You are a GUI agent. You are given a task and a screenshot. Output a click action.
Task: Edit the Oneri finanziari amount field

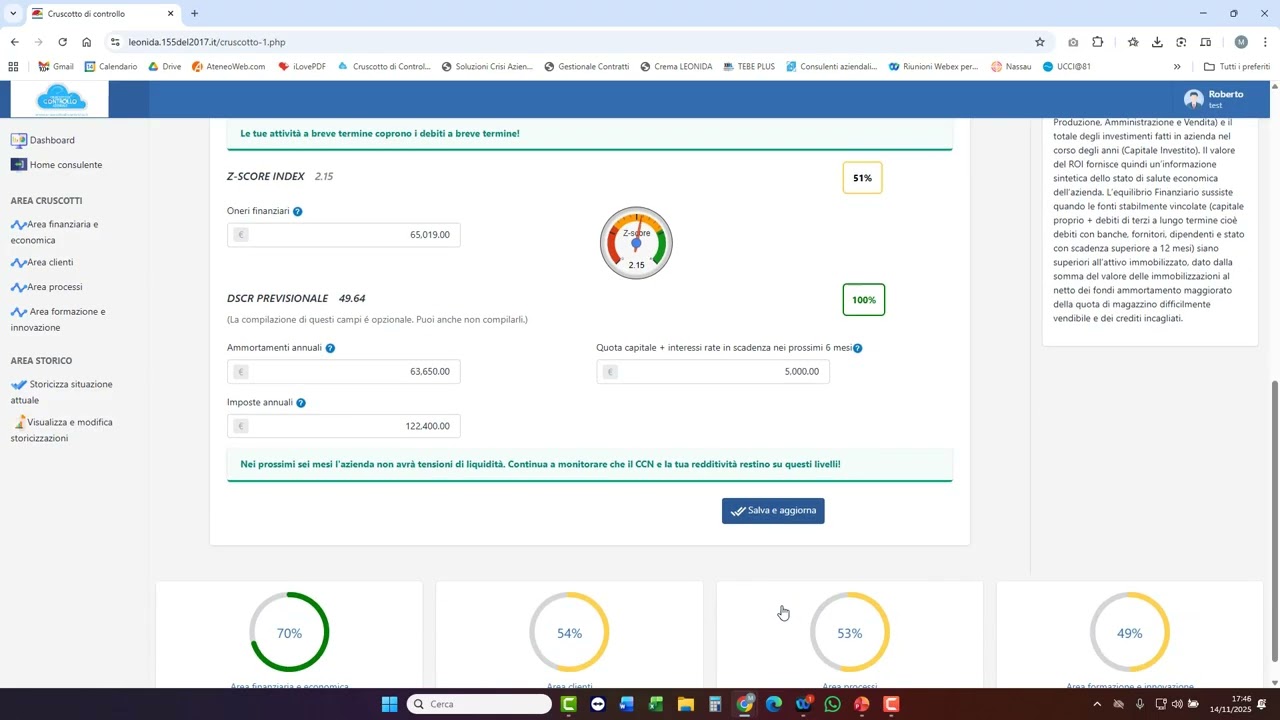click(352, 235)
